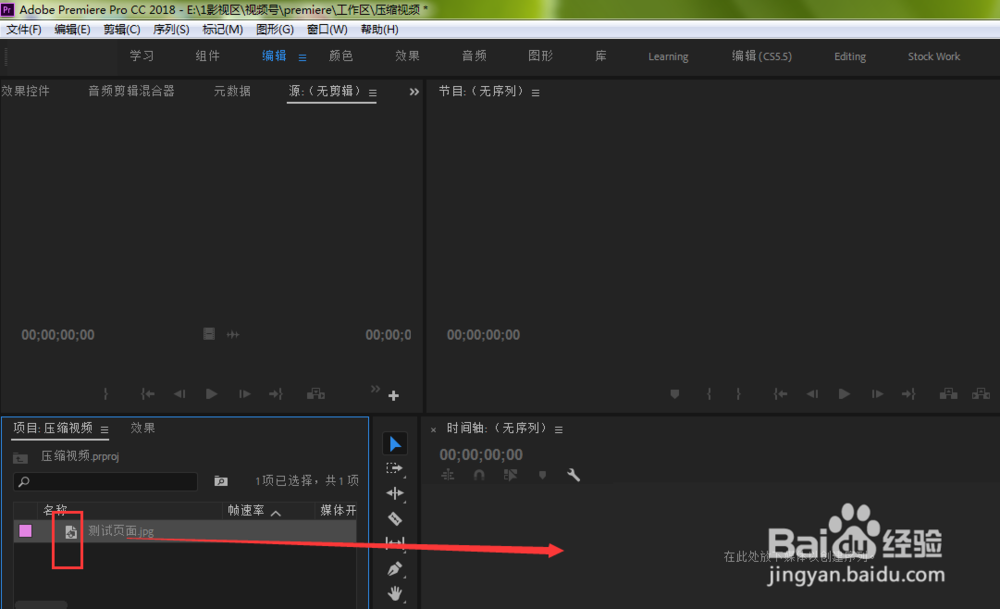The height and width of the screenshot is (609, 1000).
Task: Toggle Linked Selection in timeline
Action: (x=510, y=475)
